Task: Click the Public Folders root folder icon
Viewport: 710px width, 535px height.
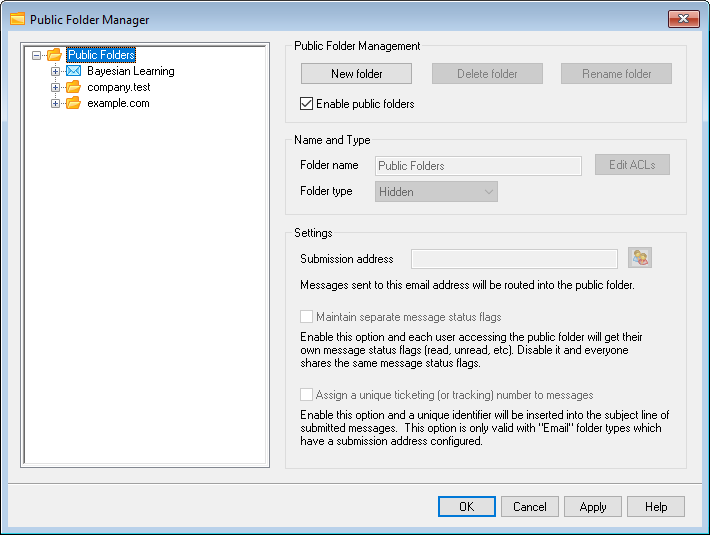Action: coord(54,55)
